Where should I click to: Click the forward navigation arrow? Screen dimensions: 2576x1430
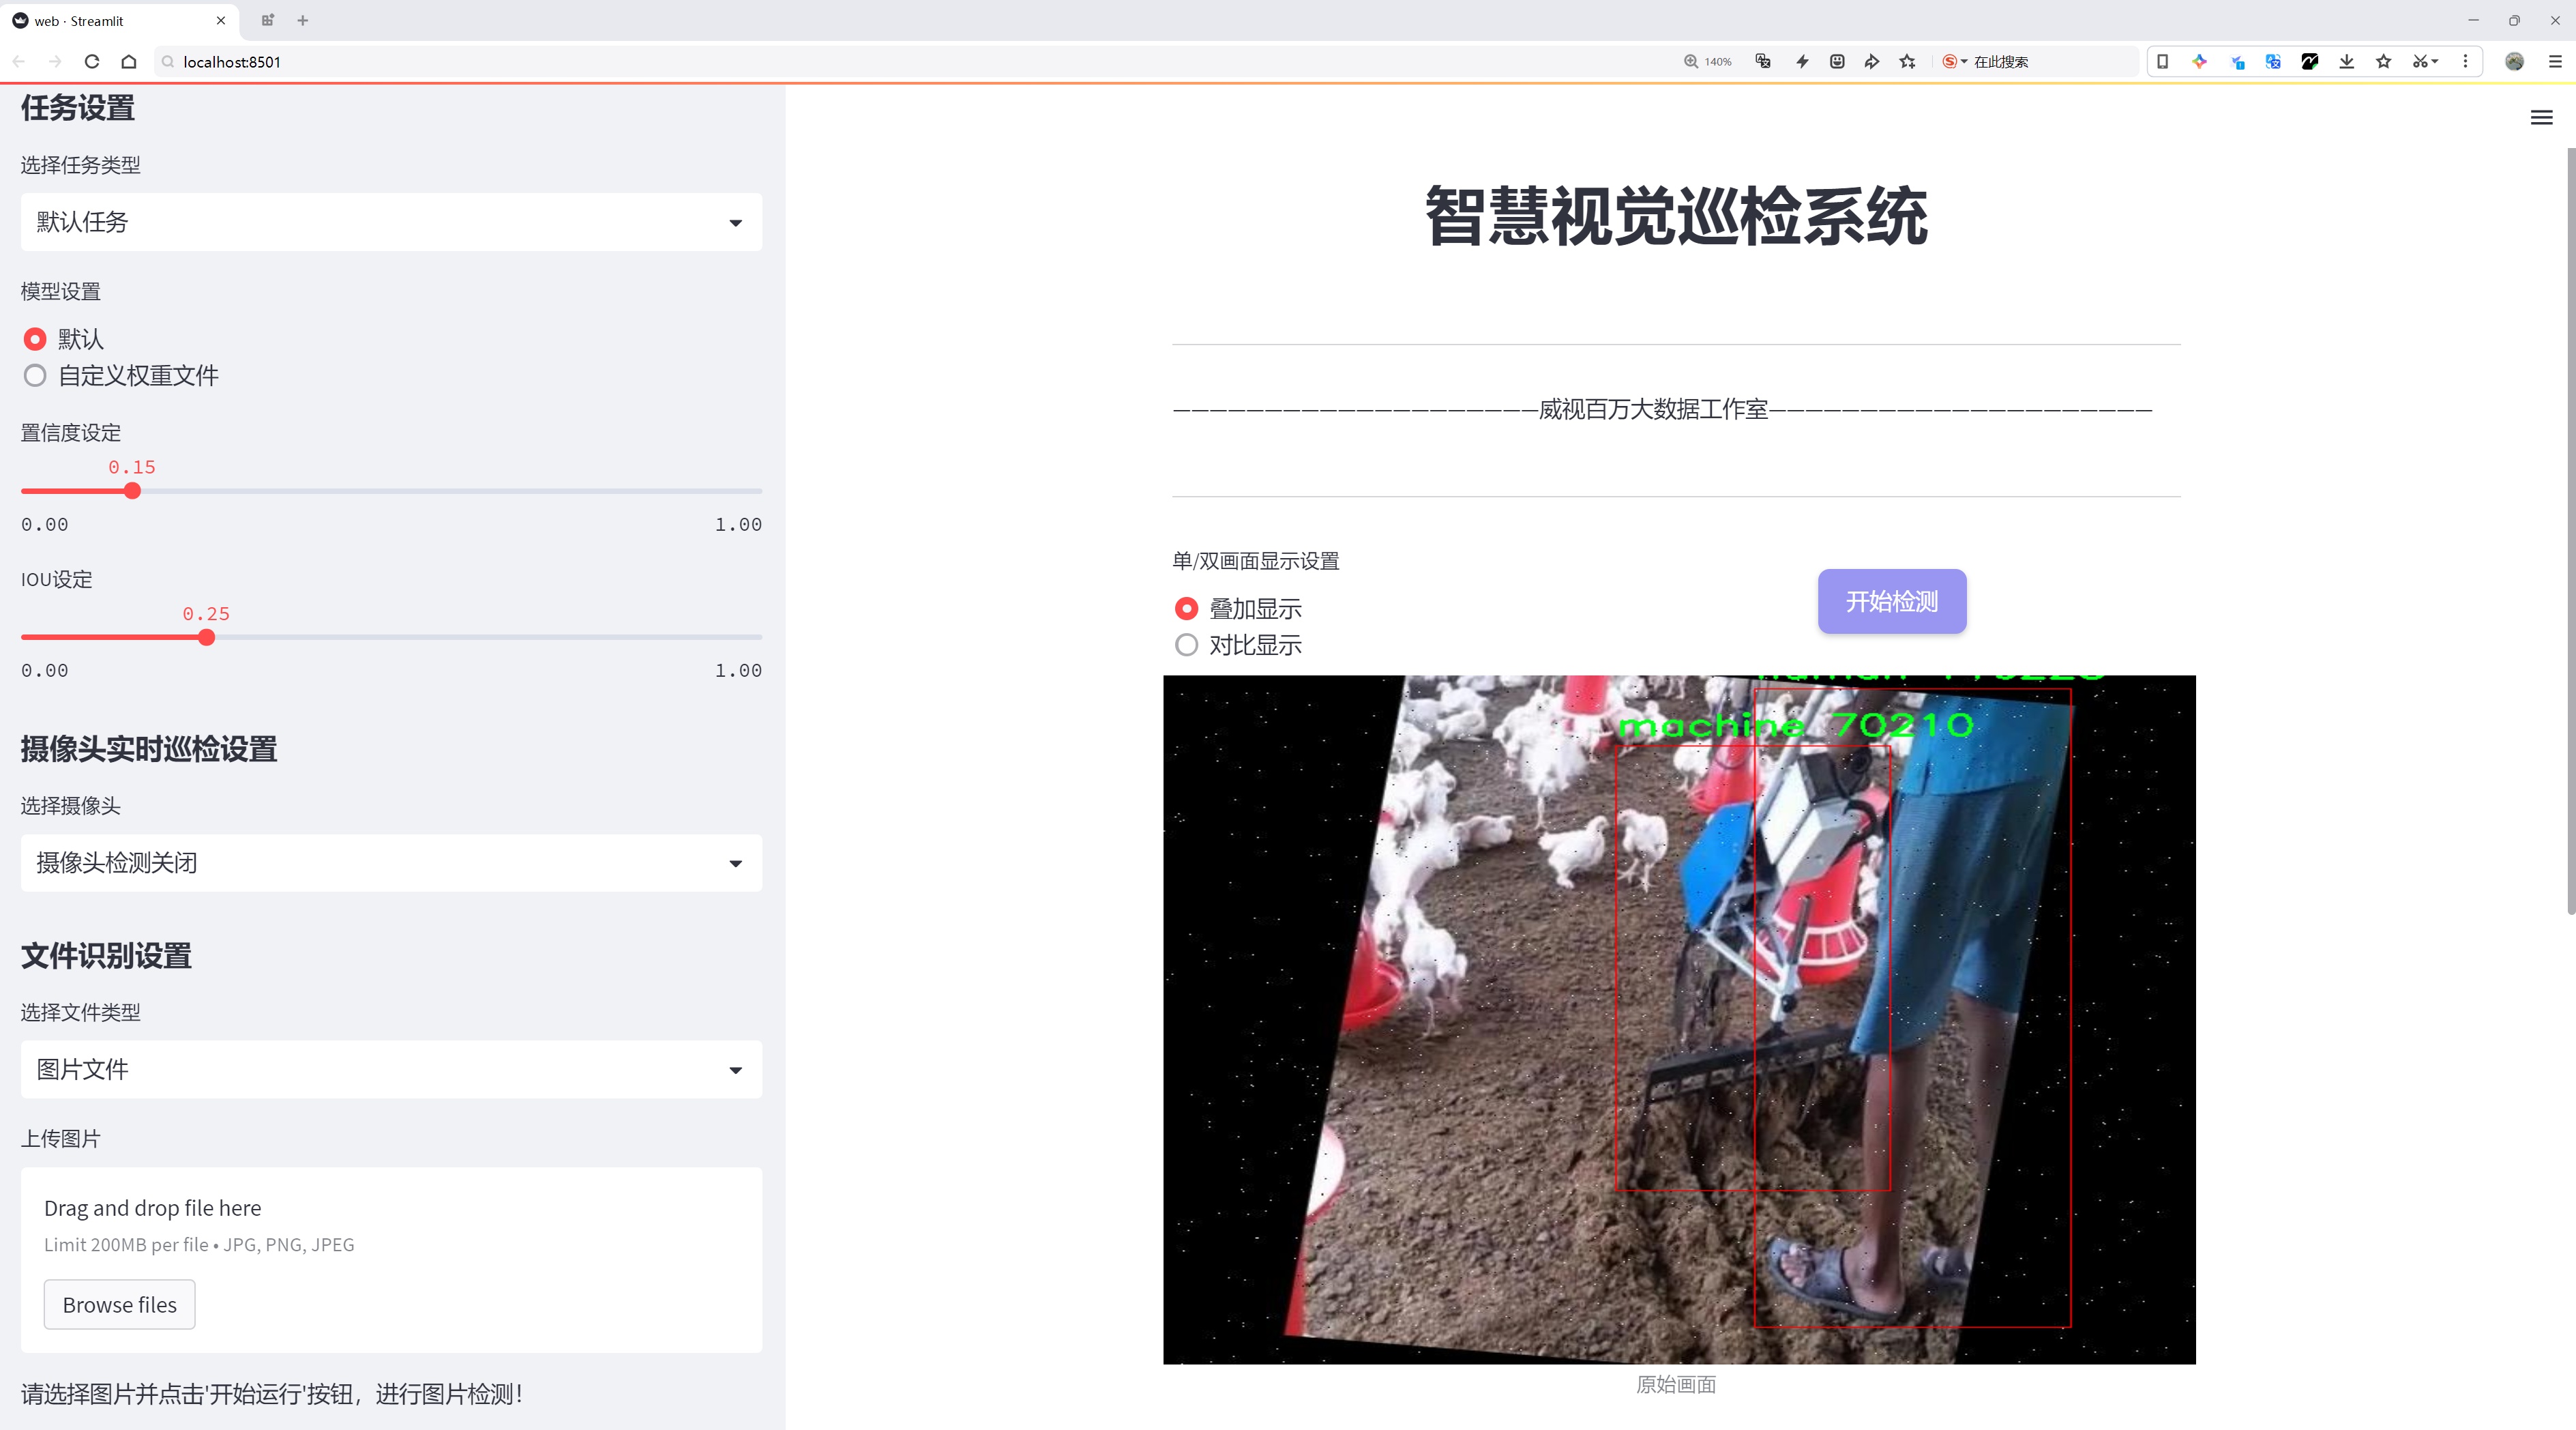[55, 61]
